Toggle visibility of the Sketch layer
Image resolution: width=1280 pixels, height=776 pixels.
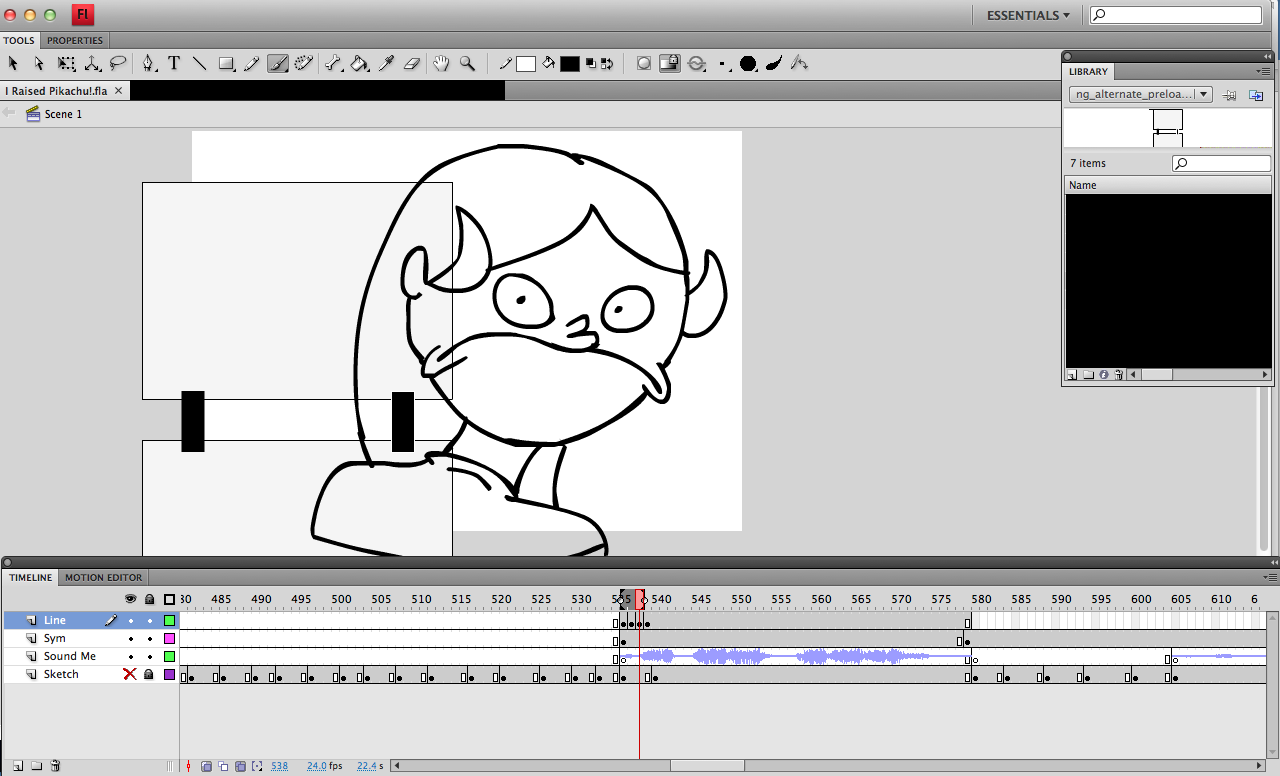130,675
